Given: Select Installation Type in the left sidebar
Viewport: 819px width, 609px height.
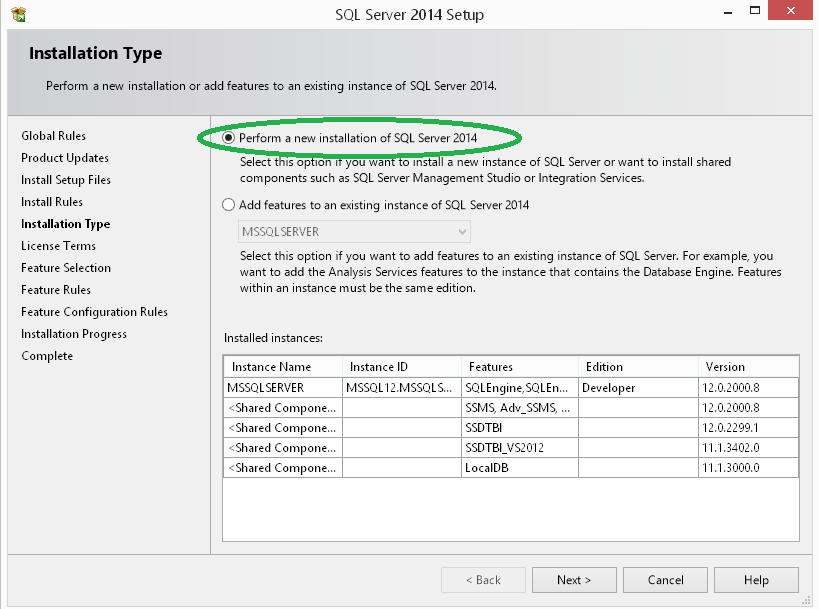Looking at the screenshot, I should click(x=65, y=223).
